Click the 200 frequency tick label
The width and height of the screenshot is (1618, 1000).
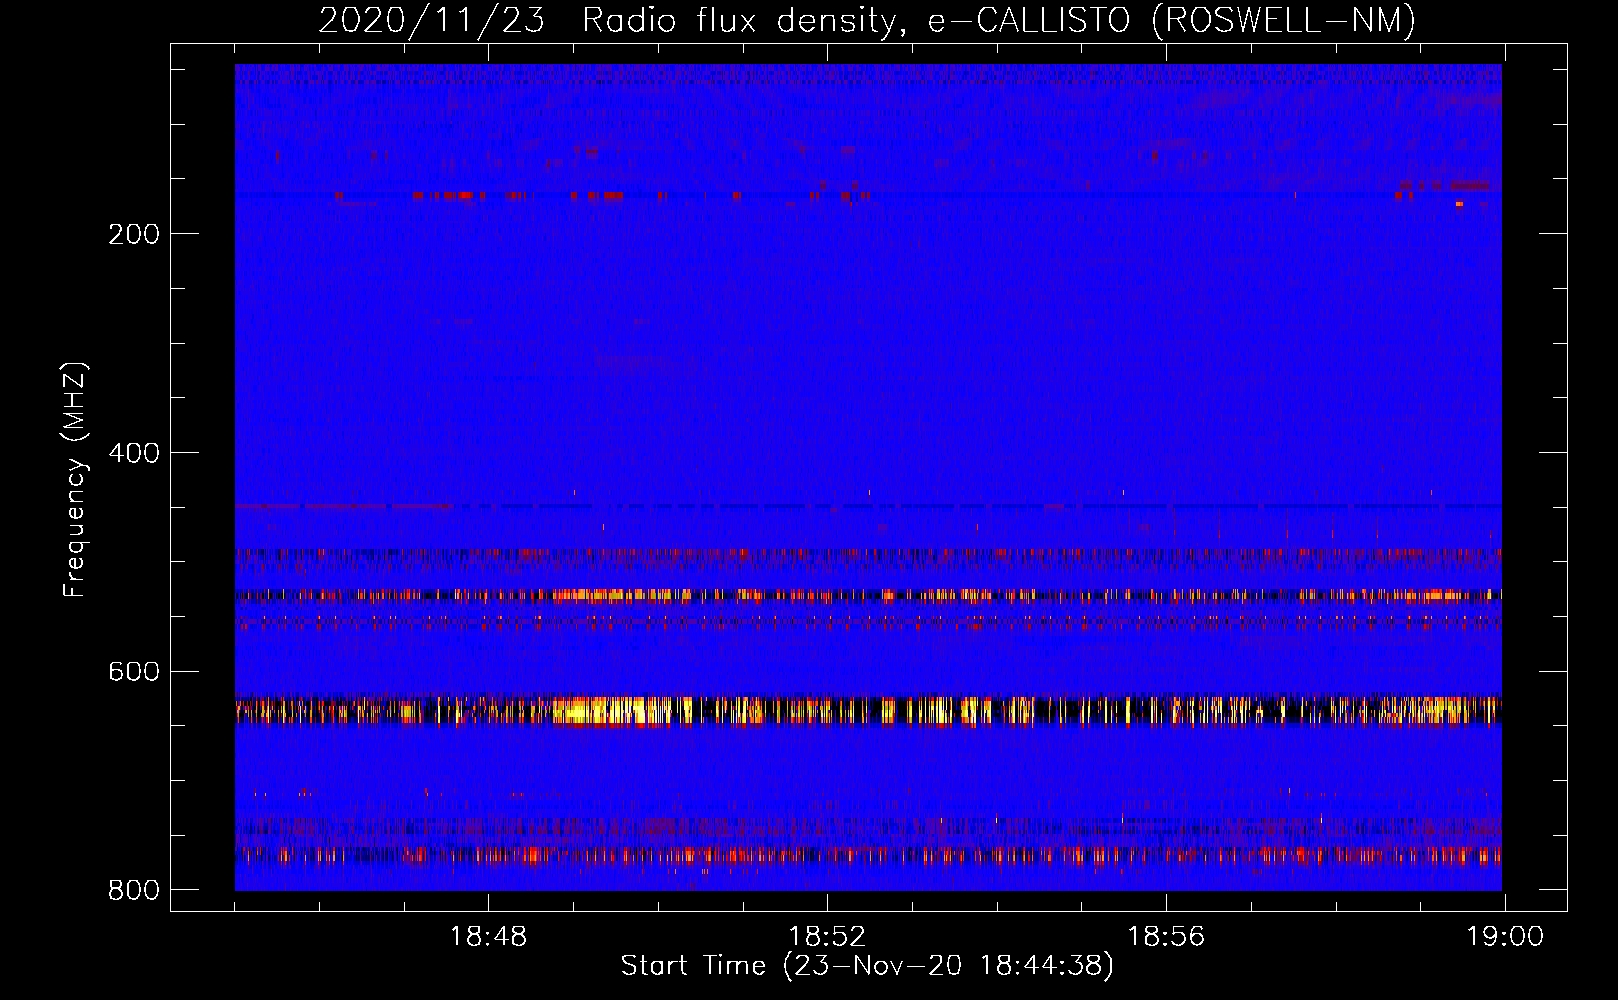pyautogui.click(x=134, y=234)
